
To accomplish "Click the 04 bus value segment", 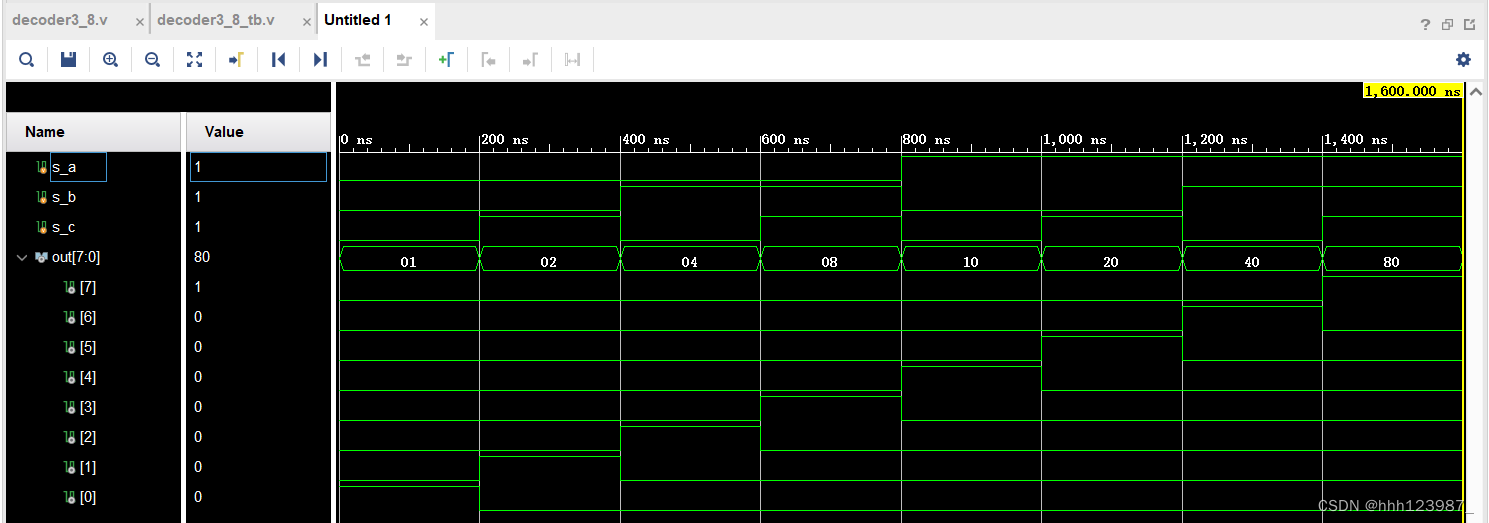I will click(x=690, y=261).
